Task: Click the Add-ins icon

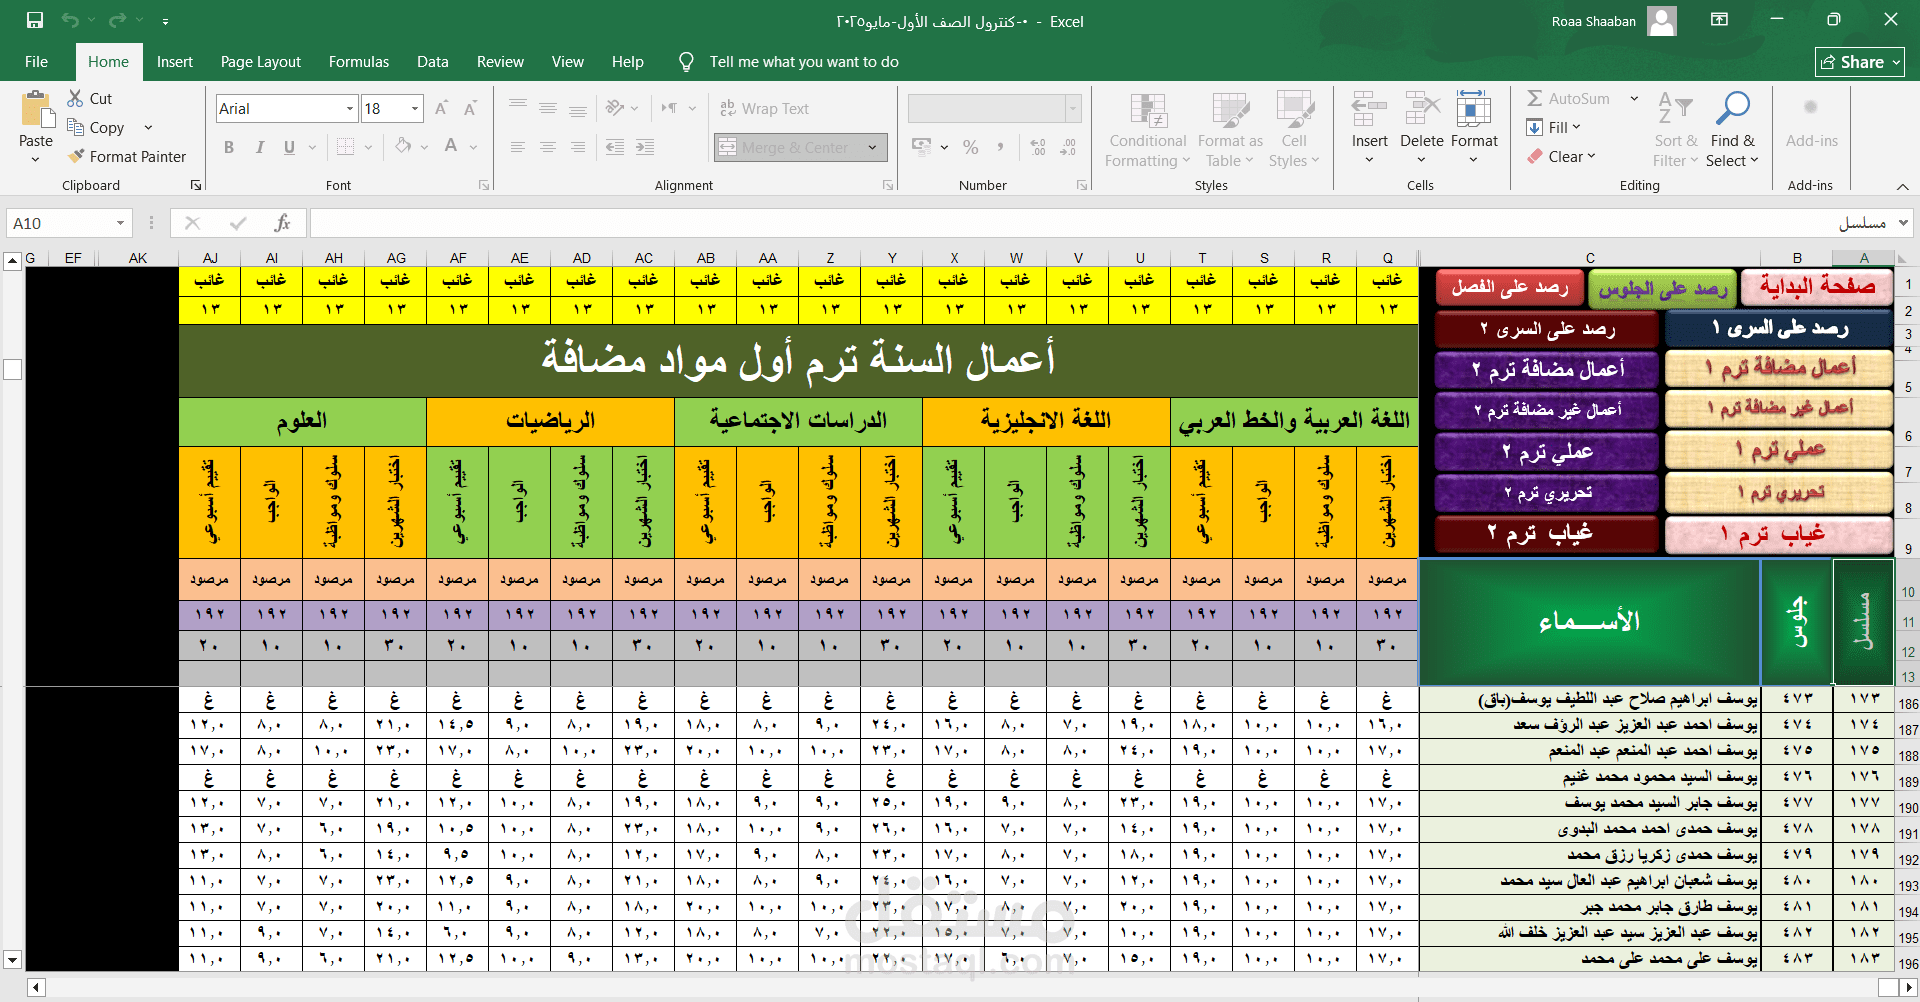Action: tap(1810, 108)
